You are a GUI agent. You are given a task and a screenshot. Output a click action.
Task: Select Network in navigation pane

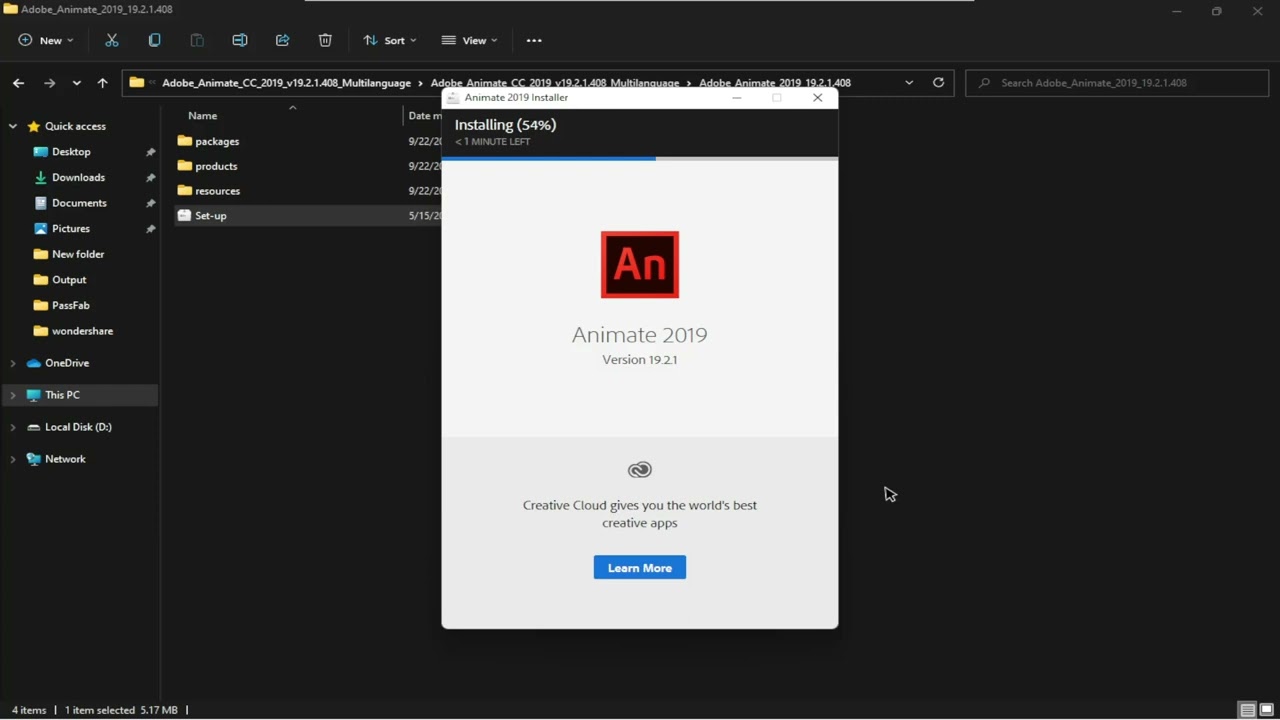point(65,459)
